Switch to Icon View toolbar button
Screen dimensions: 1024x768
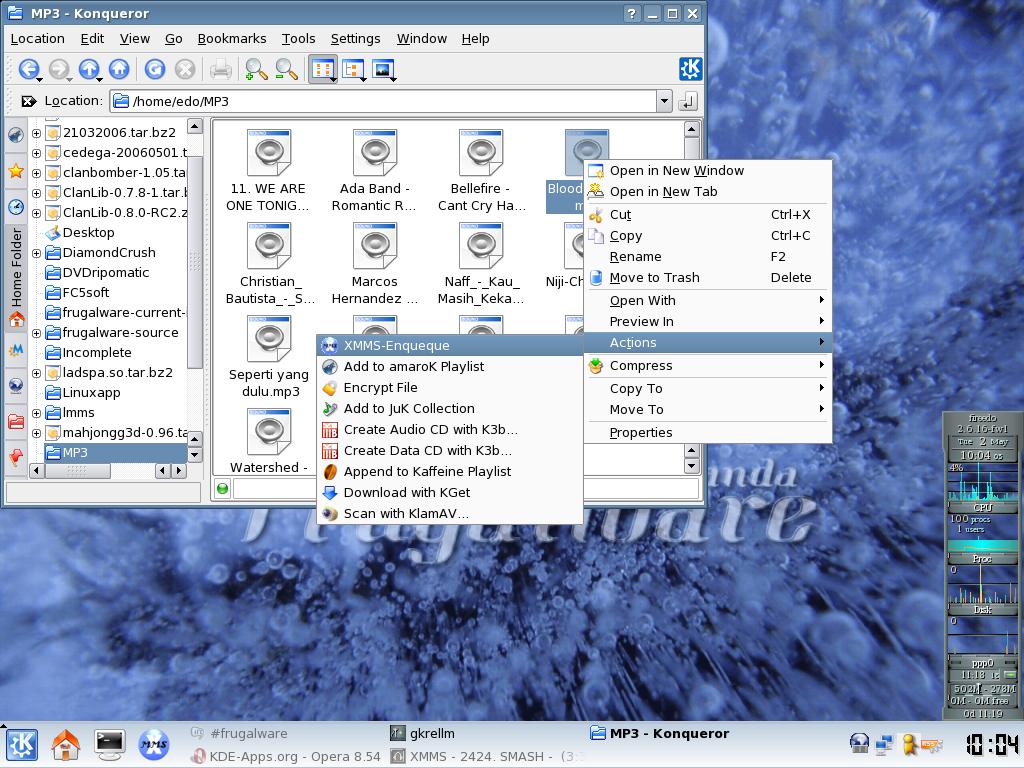[x=323, y=69]
